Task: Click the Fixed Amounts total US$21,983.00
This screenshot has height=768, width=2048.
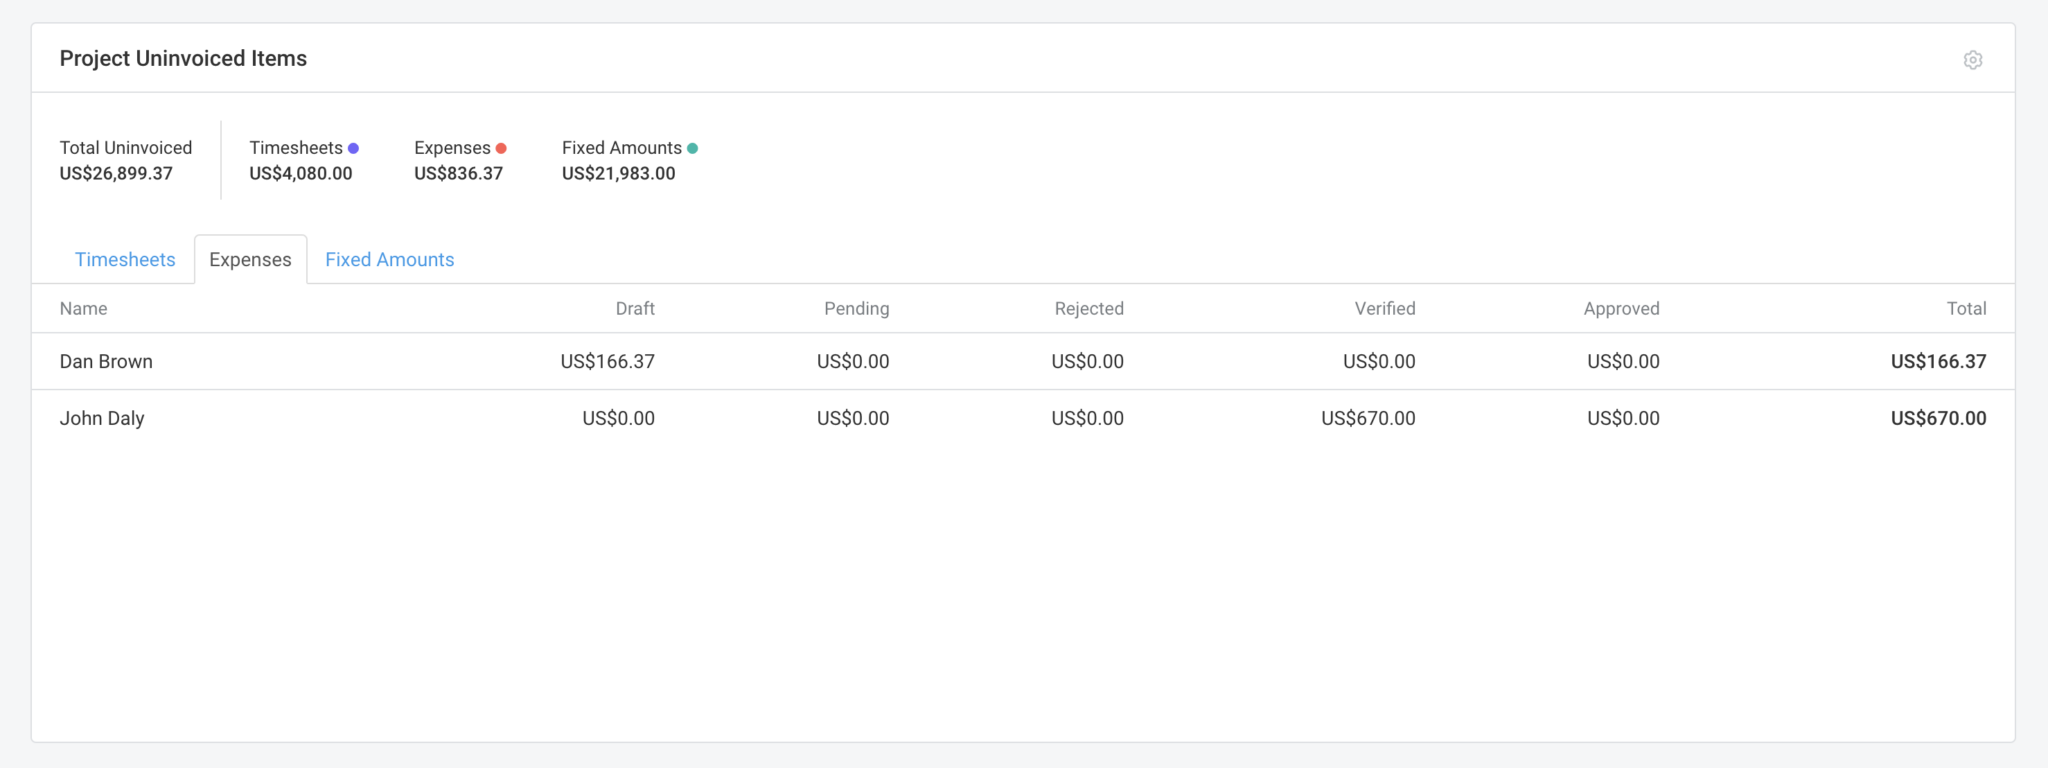Action: click(x=618, y=173)
